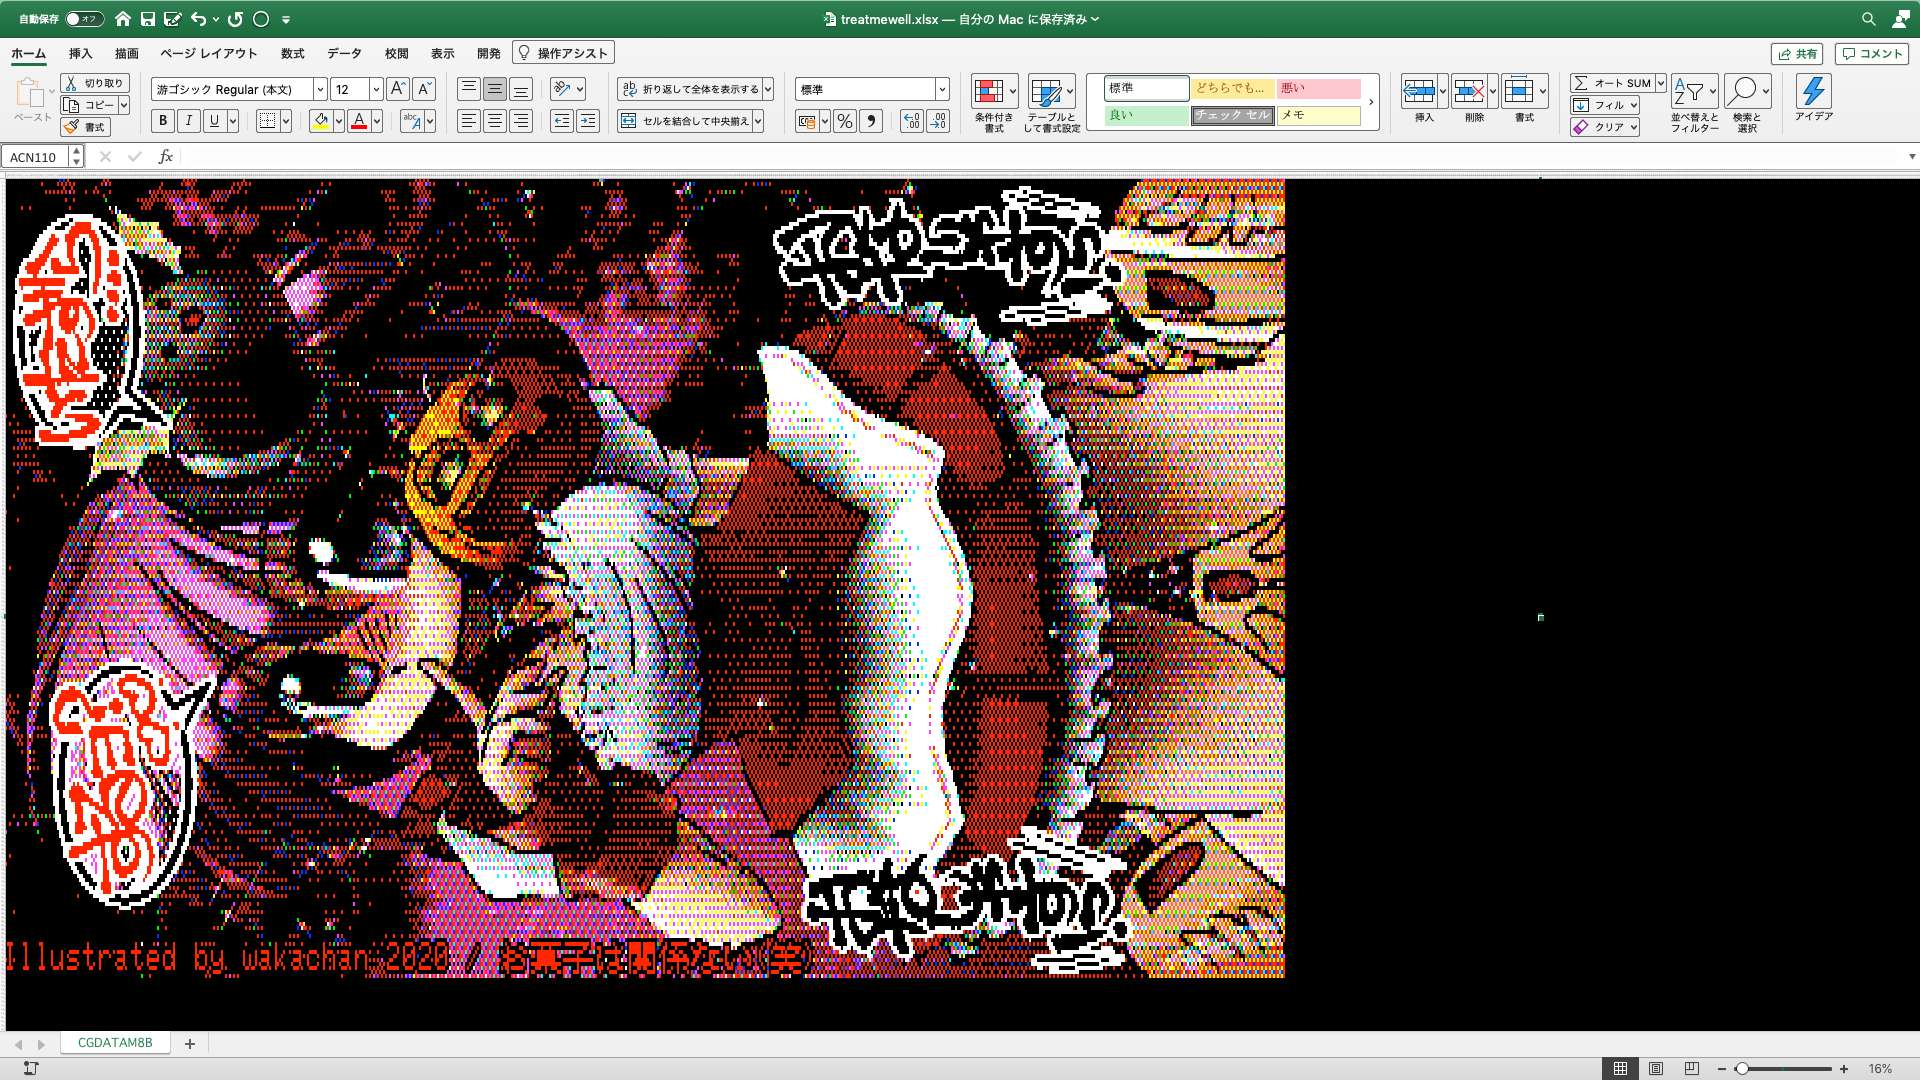
Task: Open Sort & Filter (並べ替えとフィルター)
Action: pos(1694,103)
